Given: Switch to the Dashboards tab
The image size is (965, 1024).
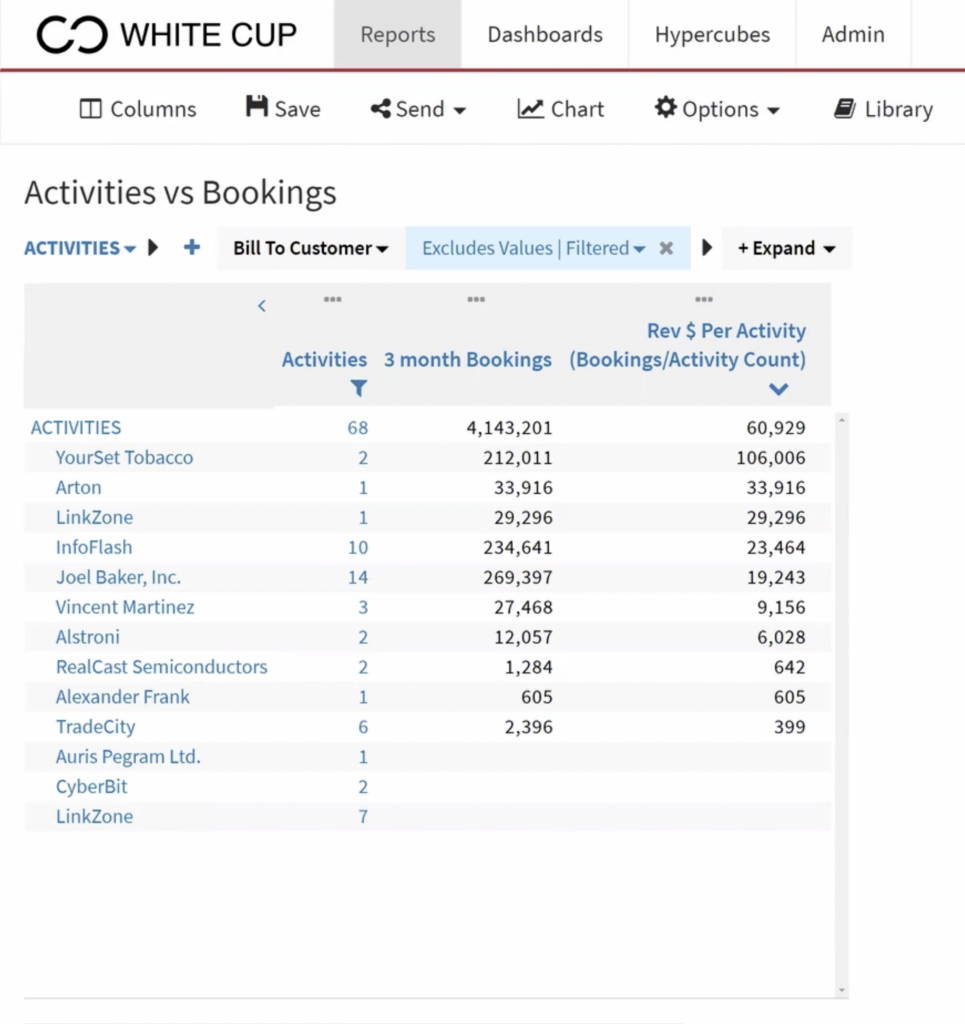Looking at the screenshot, I should (545, 35).
